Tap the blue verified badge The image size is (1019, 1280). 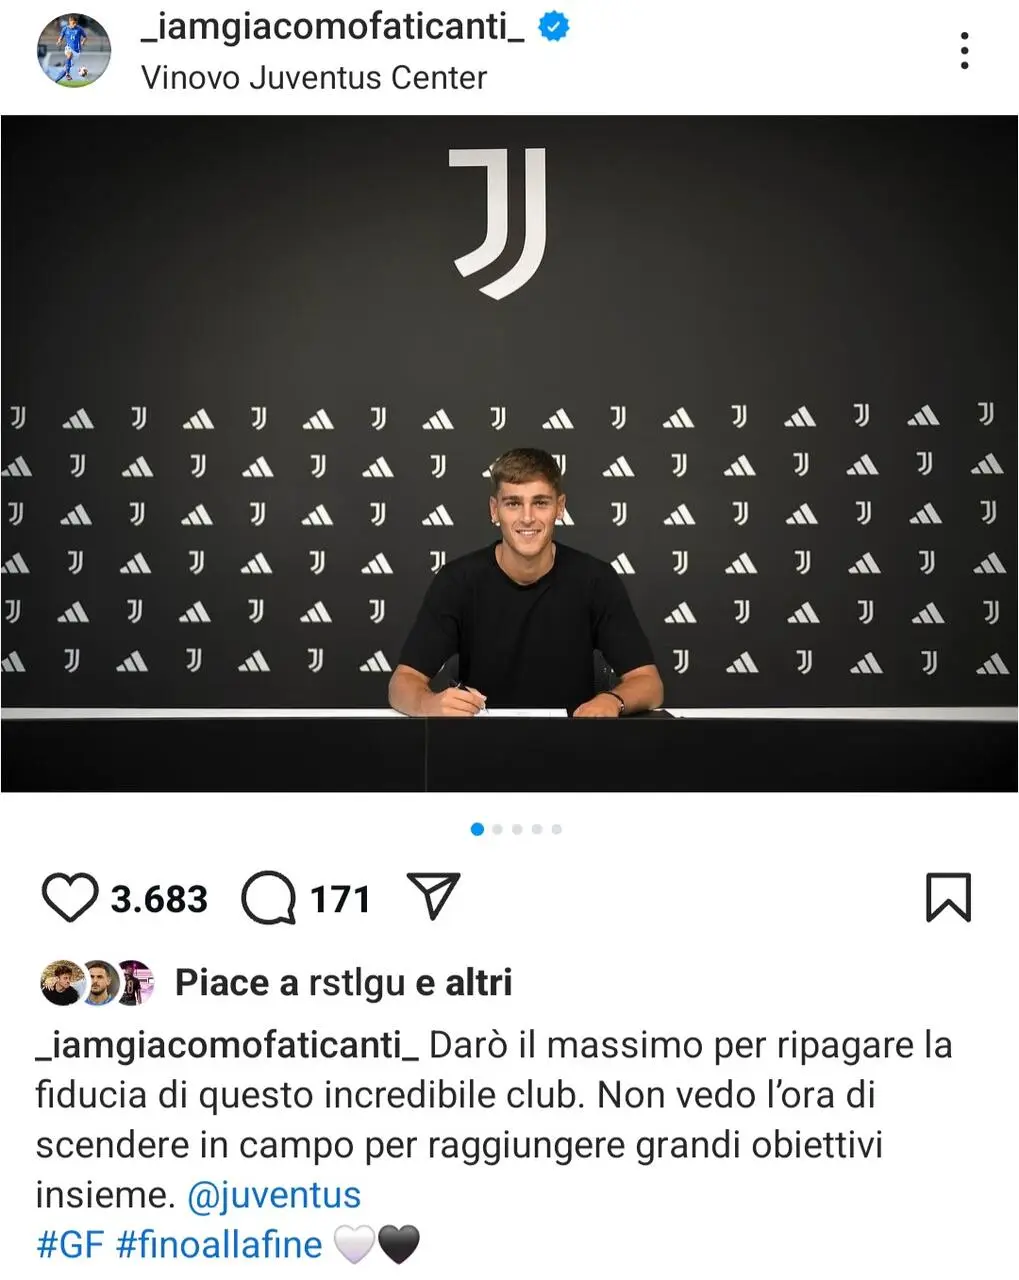click(x=554, y=27)
